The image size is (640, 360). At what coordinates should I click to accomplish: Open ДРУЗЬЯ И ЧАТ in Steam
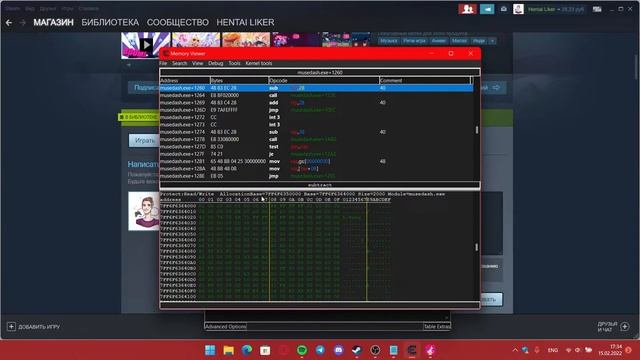tap(613, 327)
